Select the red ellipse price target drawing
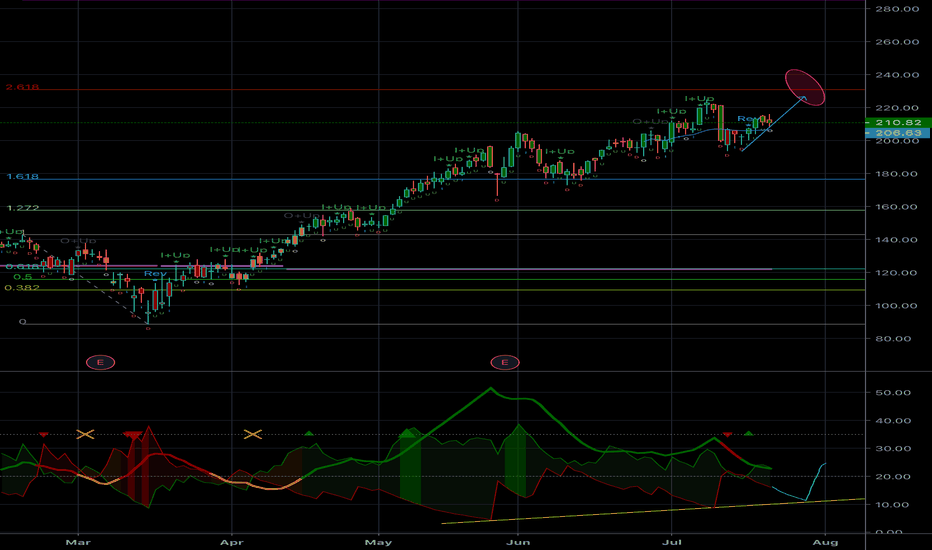 (x=805, y=87)
